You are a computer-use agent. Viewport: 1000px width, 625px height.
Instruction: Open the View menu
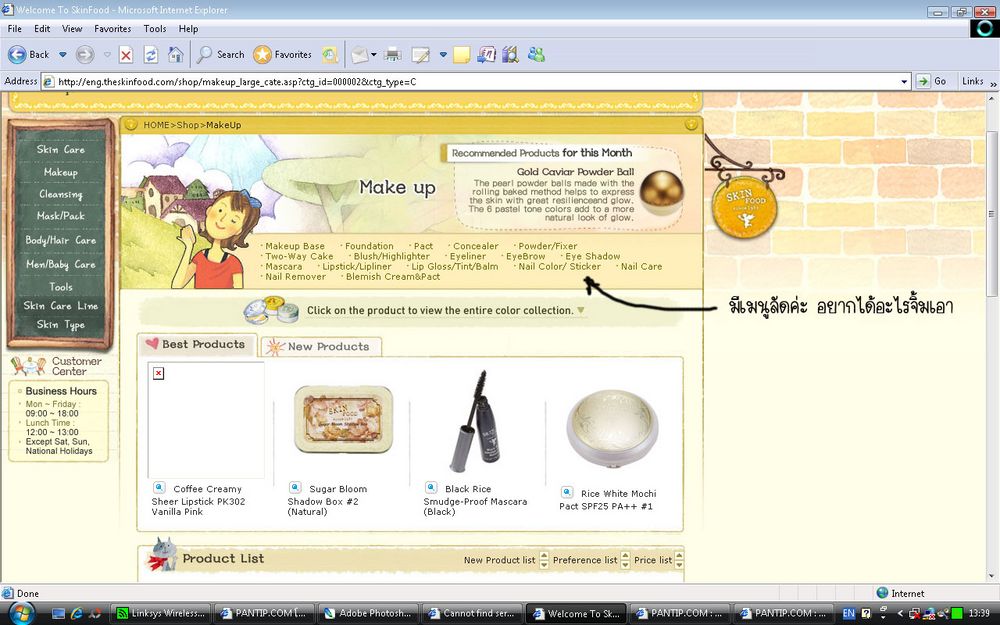72,29
